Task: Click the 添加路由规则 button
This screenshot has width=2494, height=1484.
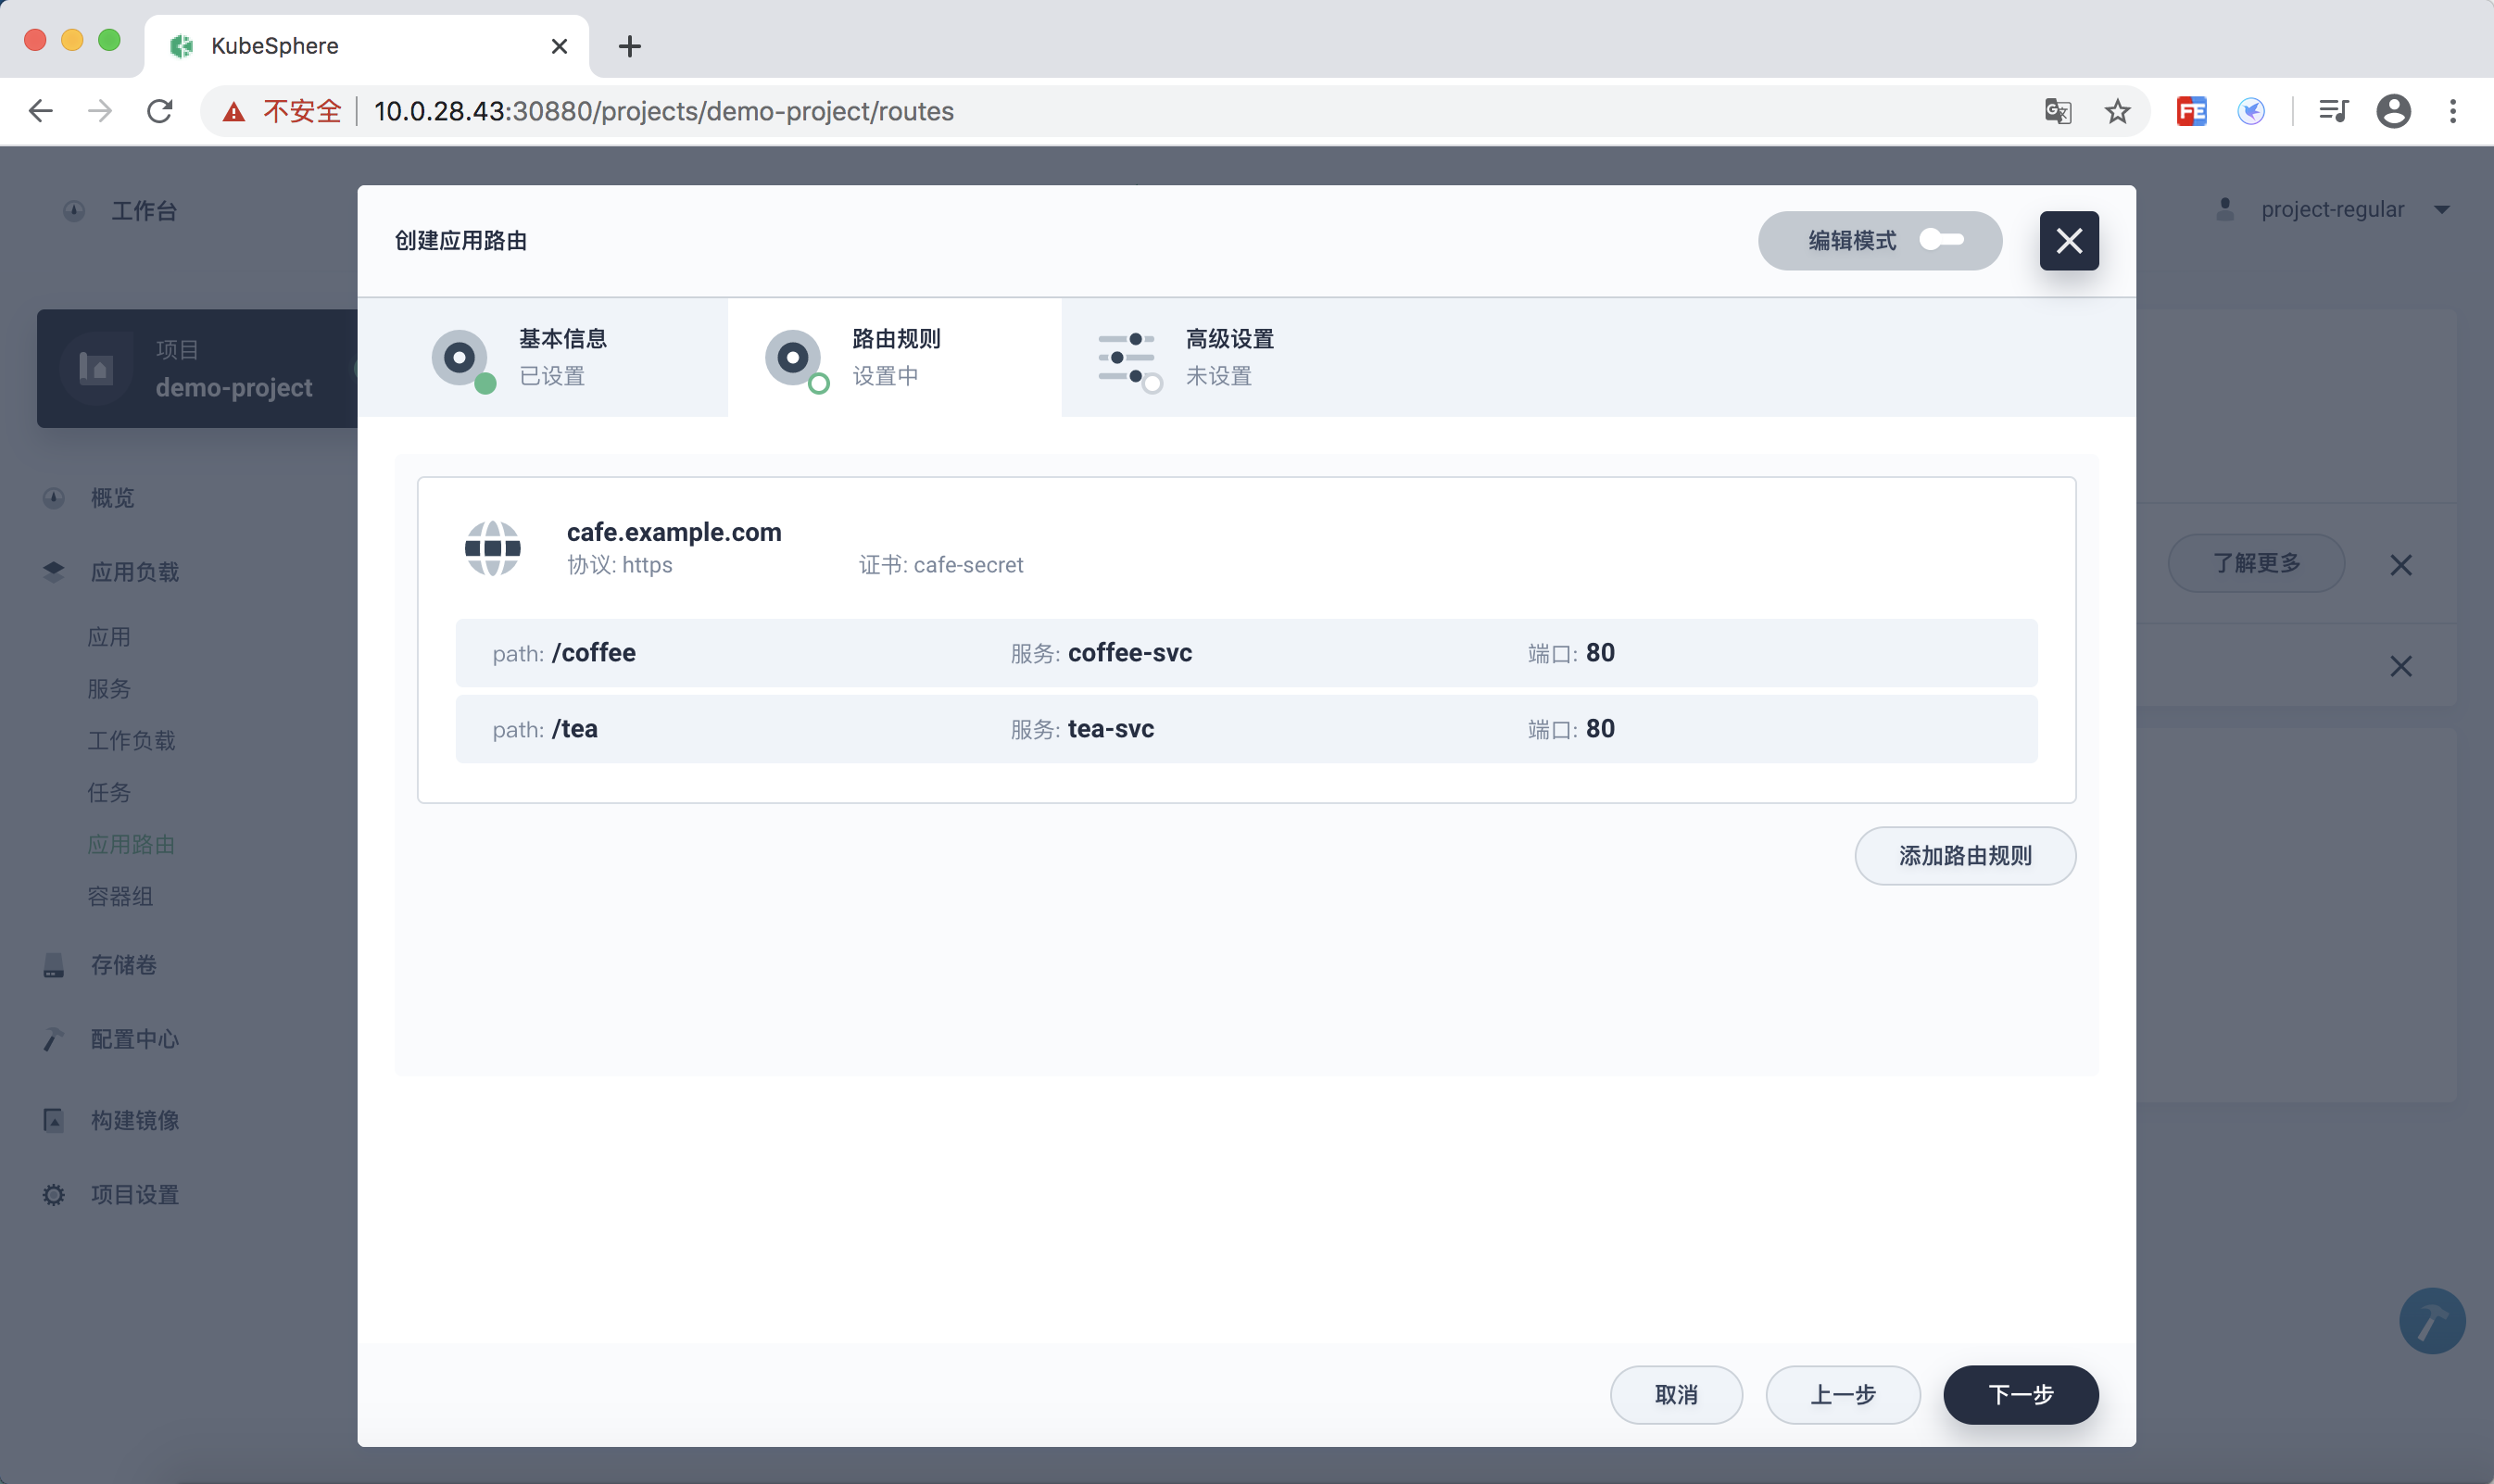Action: [1964, 855]
